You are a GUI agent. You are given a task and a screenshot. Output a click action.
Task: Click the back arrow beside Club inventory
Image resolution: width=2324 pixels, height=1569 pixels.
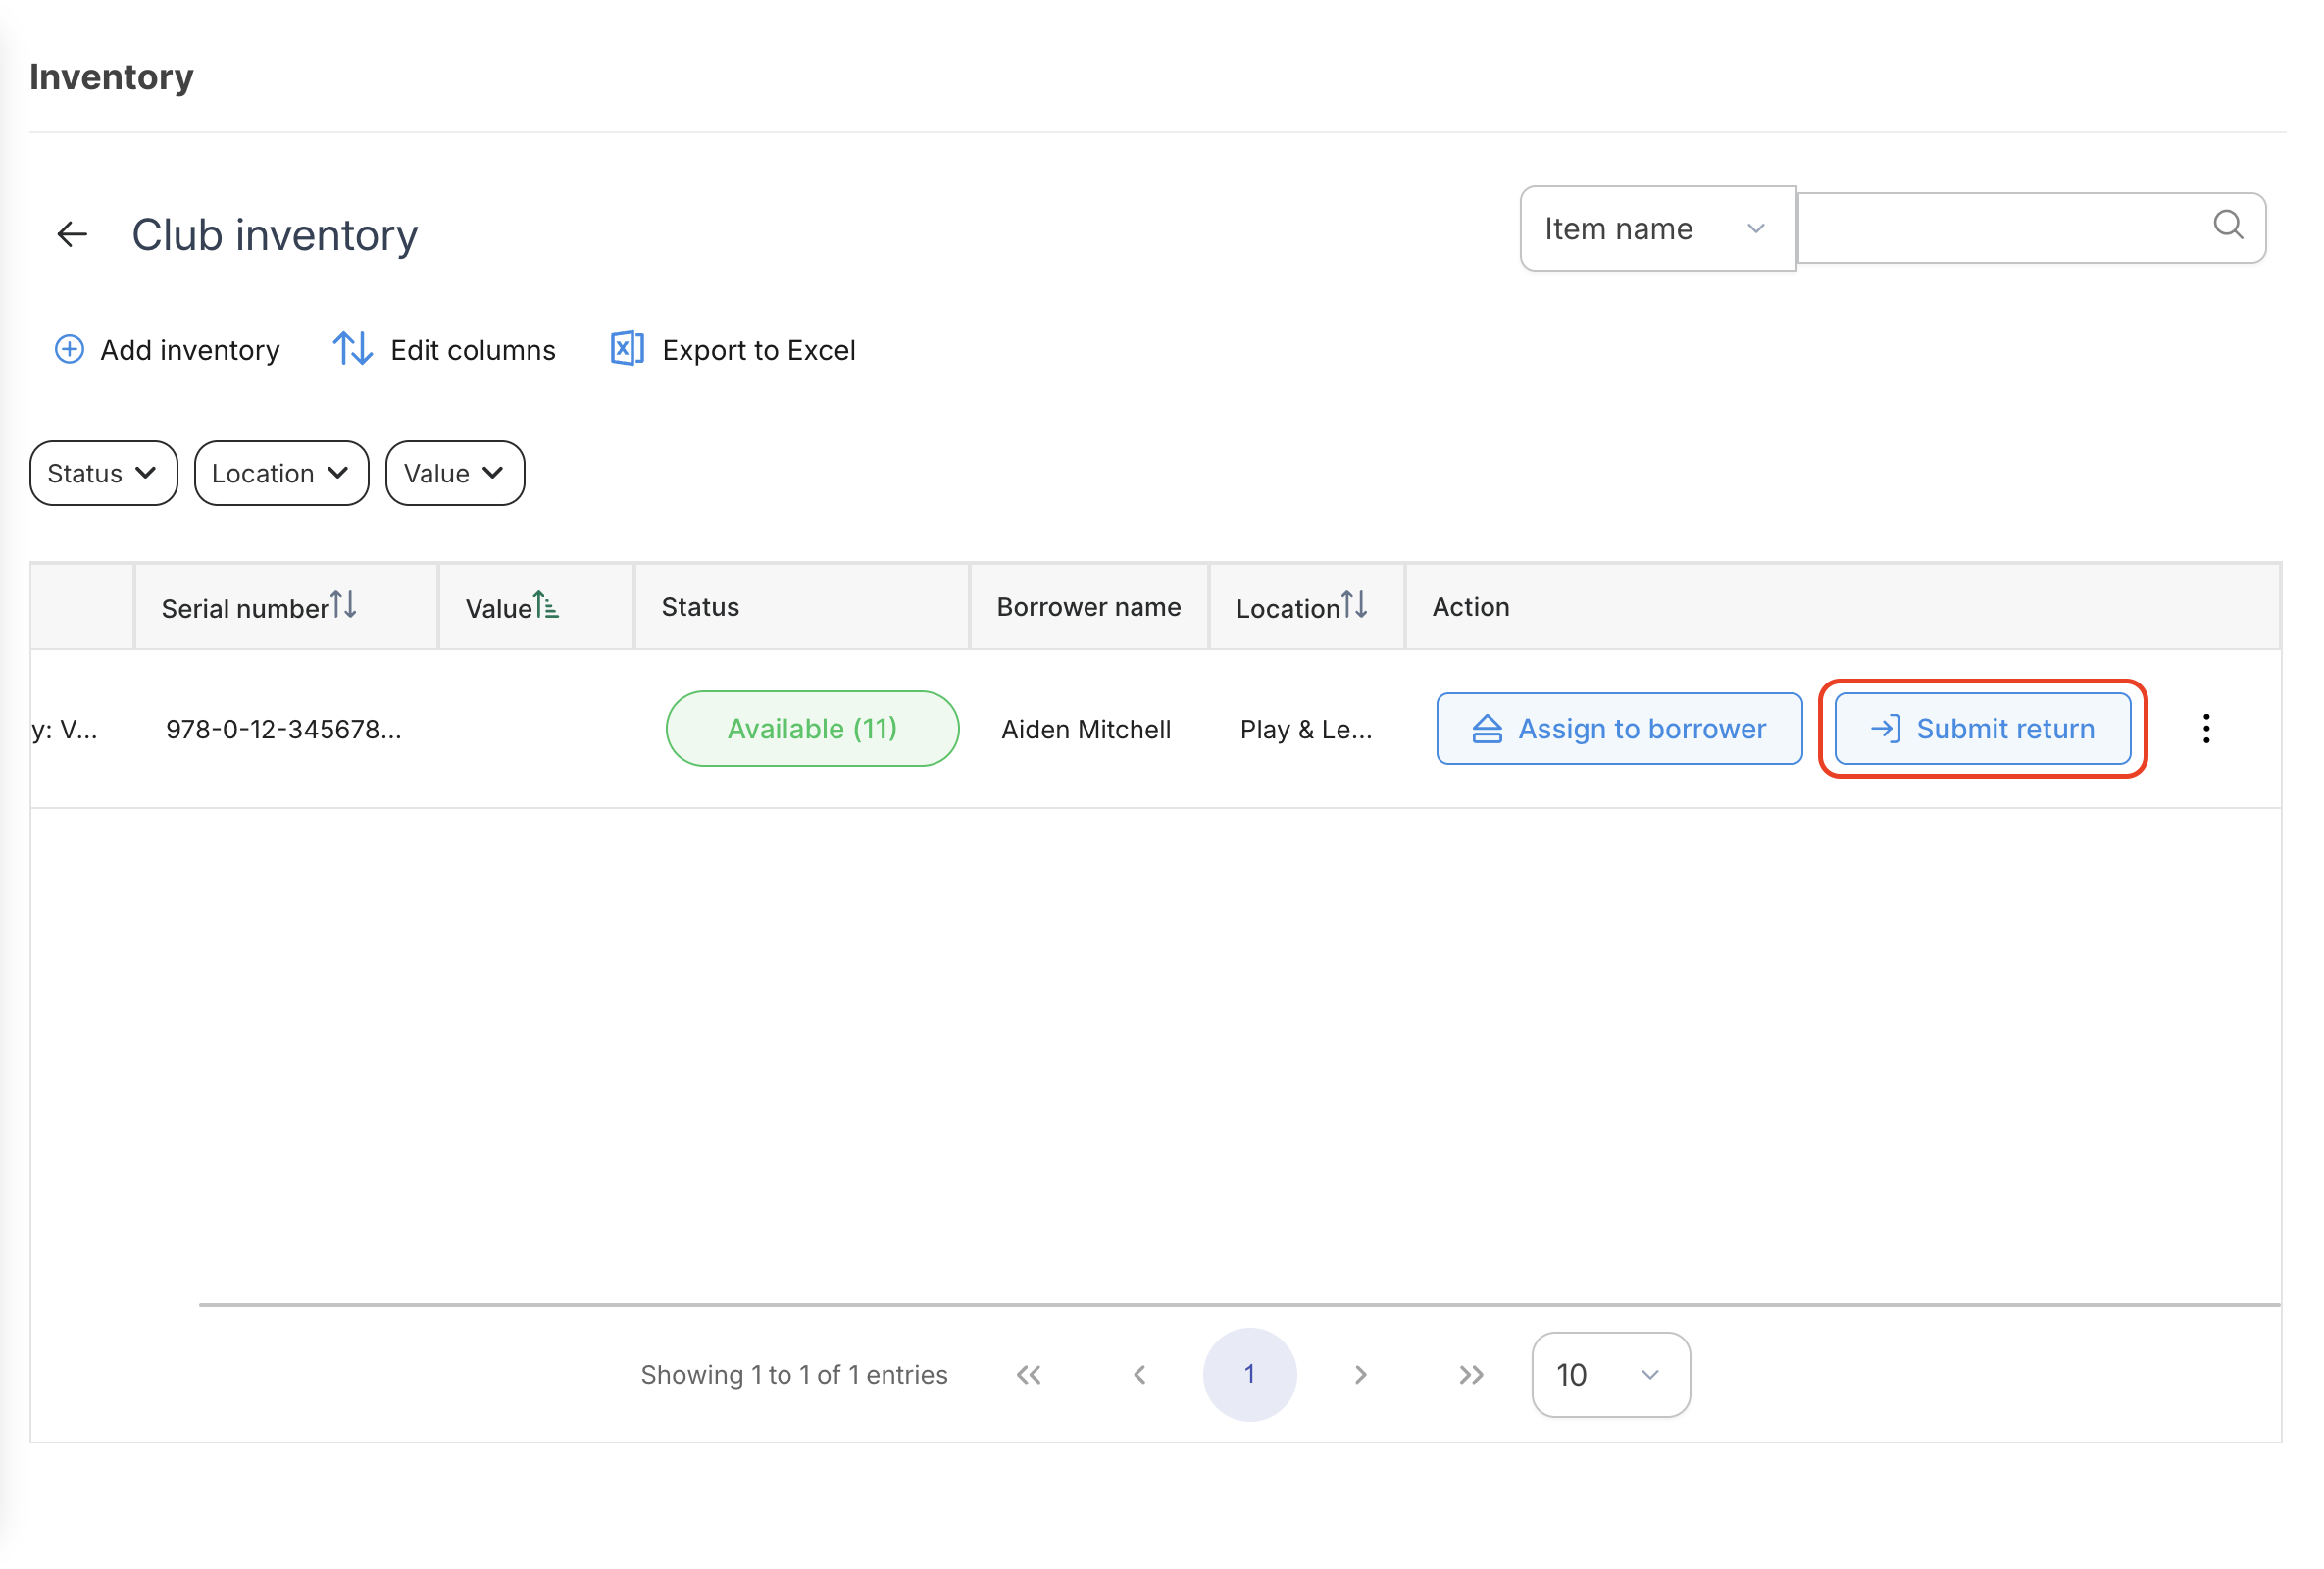point(72,234)
